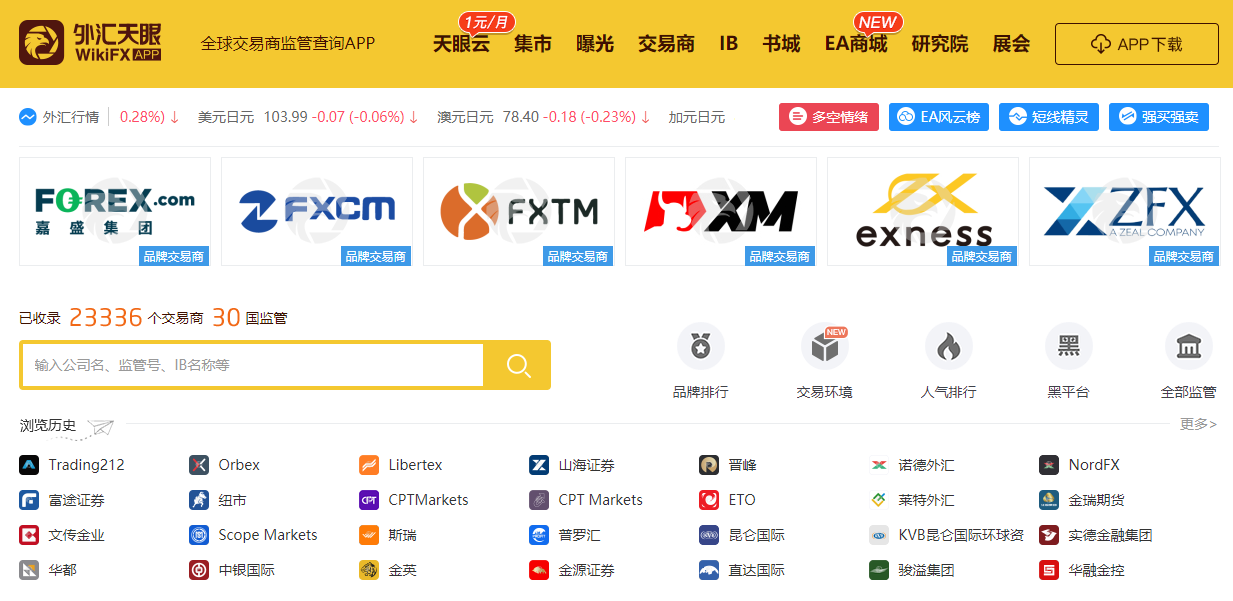Screen dimensions: 1233x601
Task: Open the FXCM broker card
Action: (317, 212)
